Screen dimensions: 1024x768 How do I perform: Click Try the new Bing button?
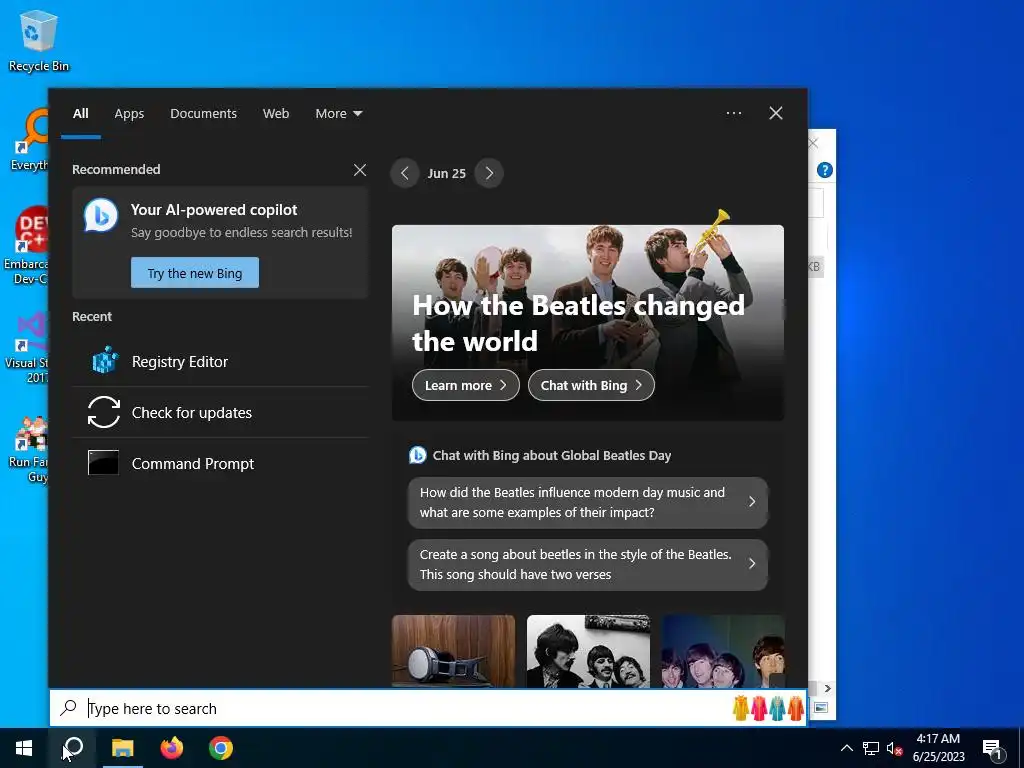point(195,272)
